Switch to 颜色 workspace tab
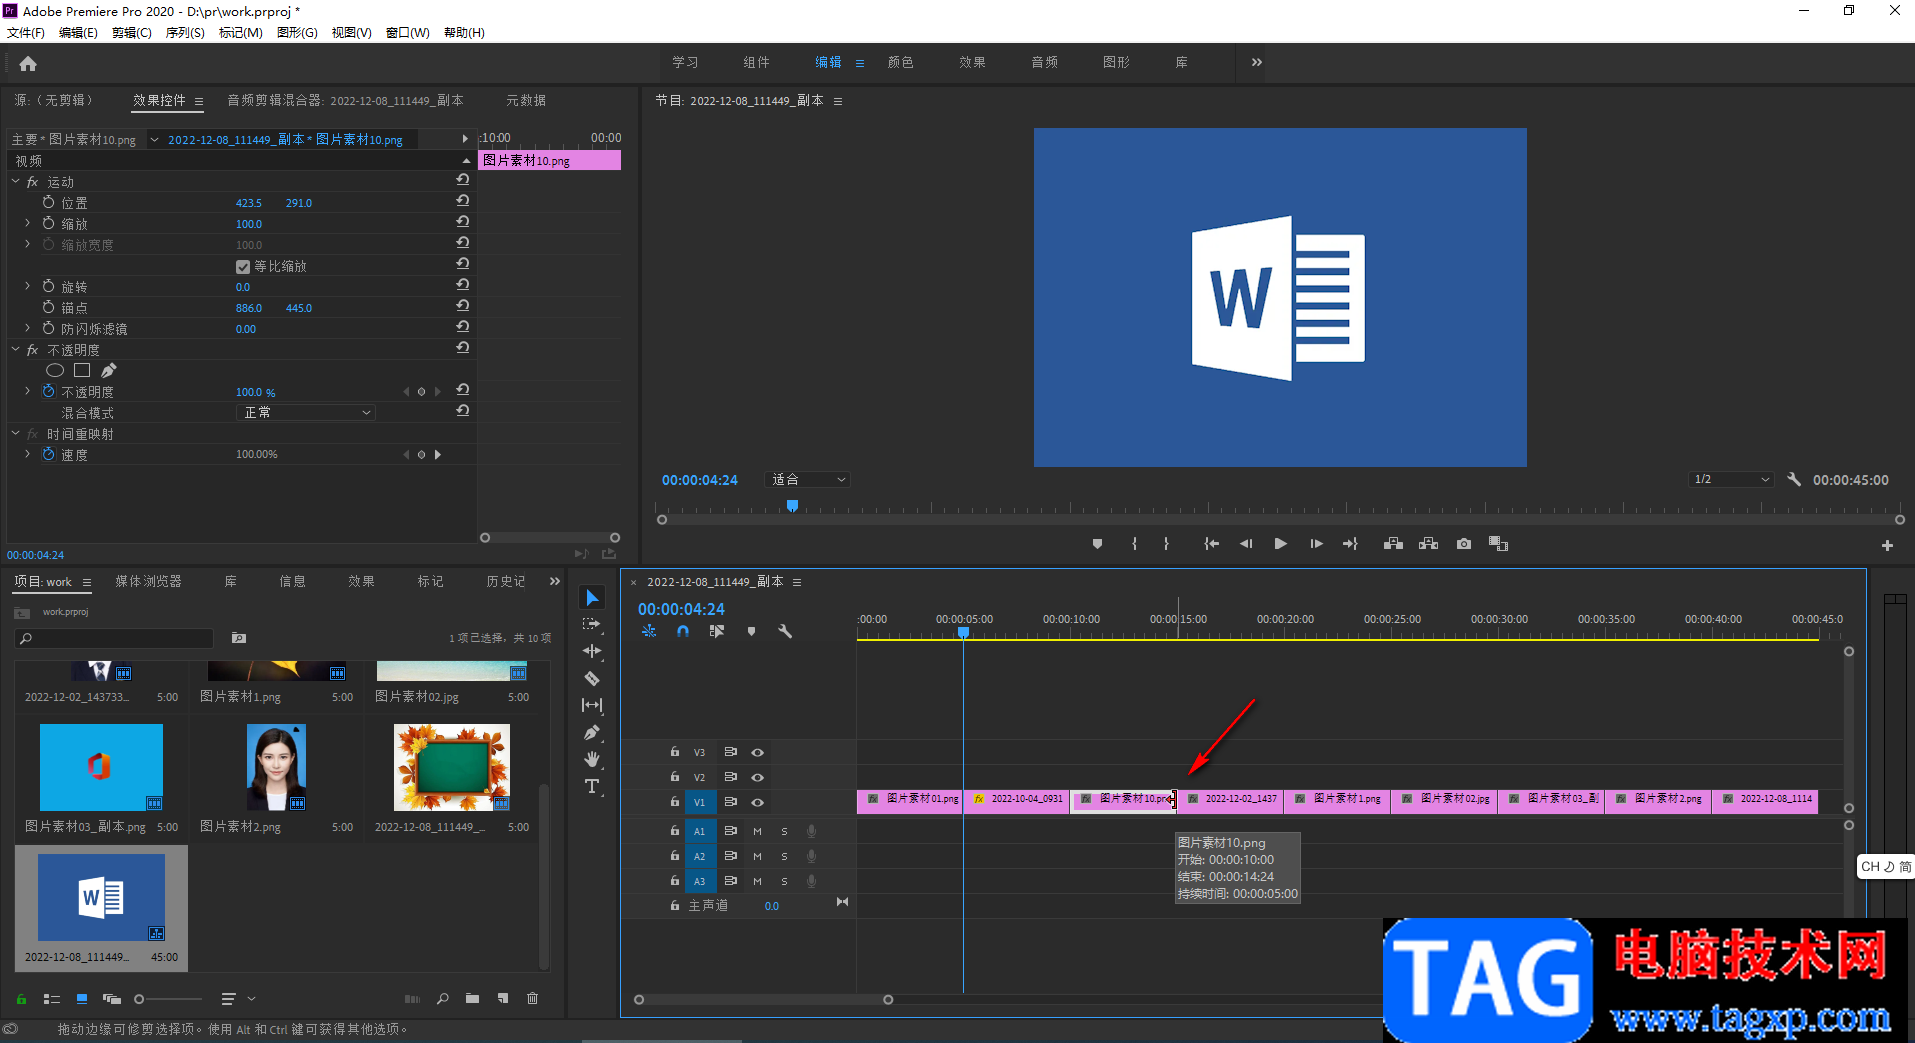Image resolution: width=1915 pixels, height=1043 pixels. click(900, 62)
